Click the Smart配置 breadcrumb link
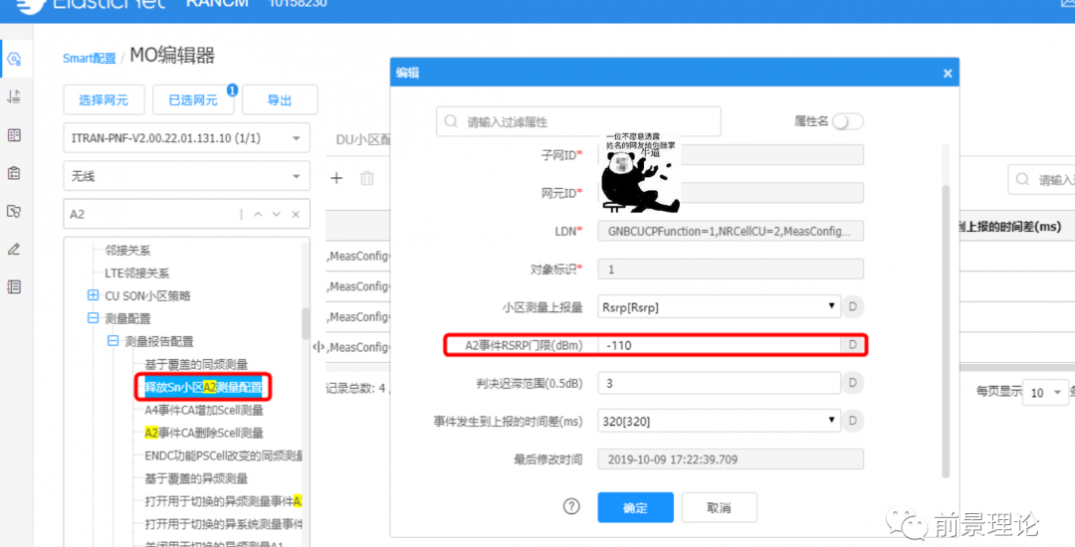1075x547 pixels. (89, 58)
